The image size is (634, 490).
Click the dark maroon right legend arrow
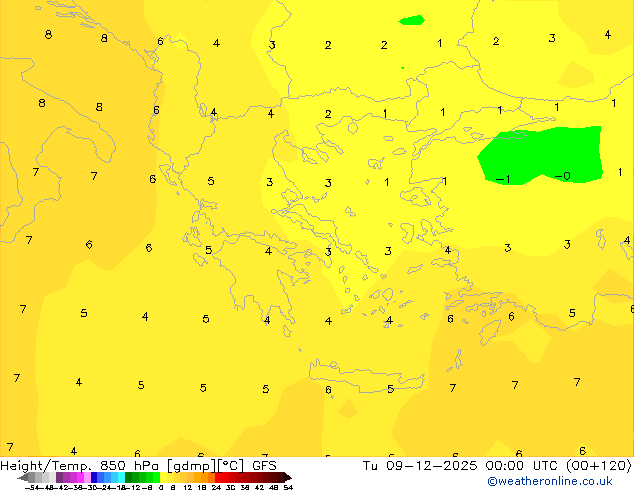pos(288,477)
